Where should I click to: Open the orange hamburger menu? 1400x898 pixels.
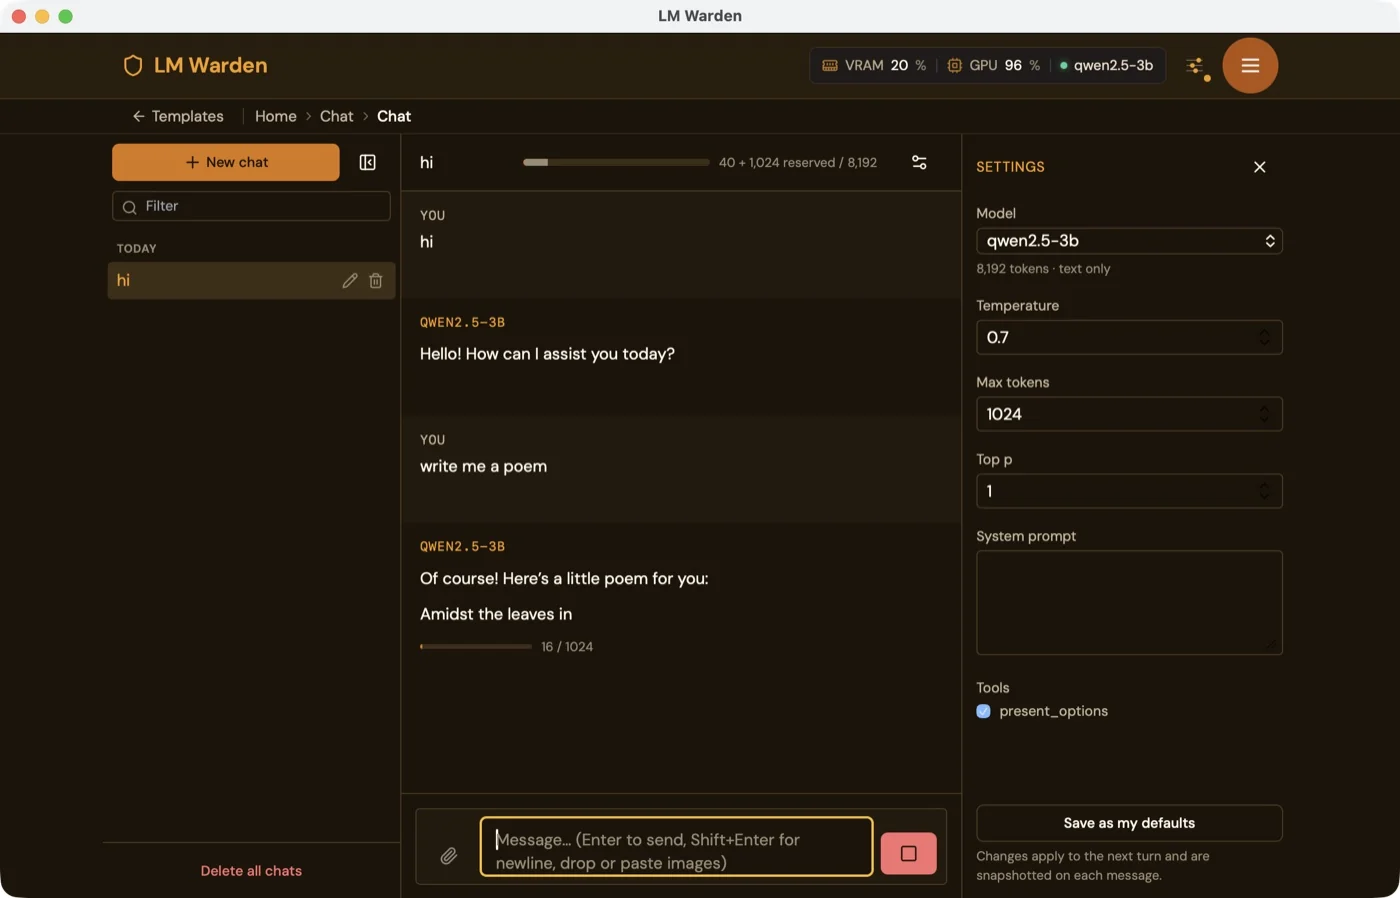point(1250,66)
